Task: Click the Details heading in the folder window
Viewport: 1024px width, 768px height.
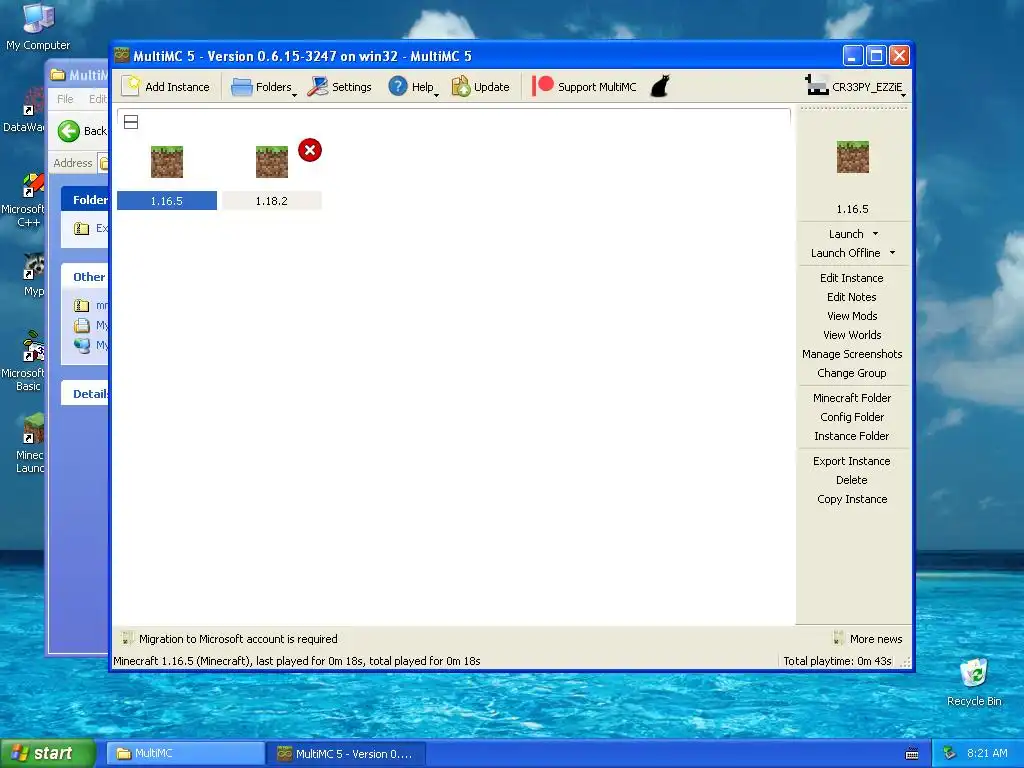Action: 90,394
